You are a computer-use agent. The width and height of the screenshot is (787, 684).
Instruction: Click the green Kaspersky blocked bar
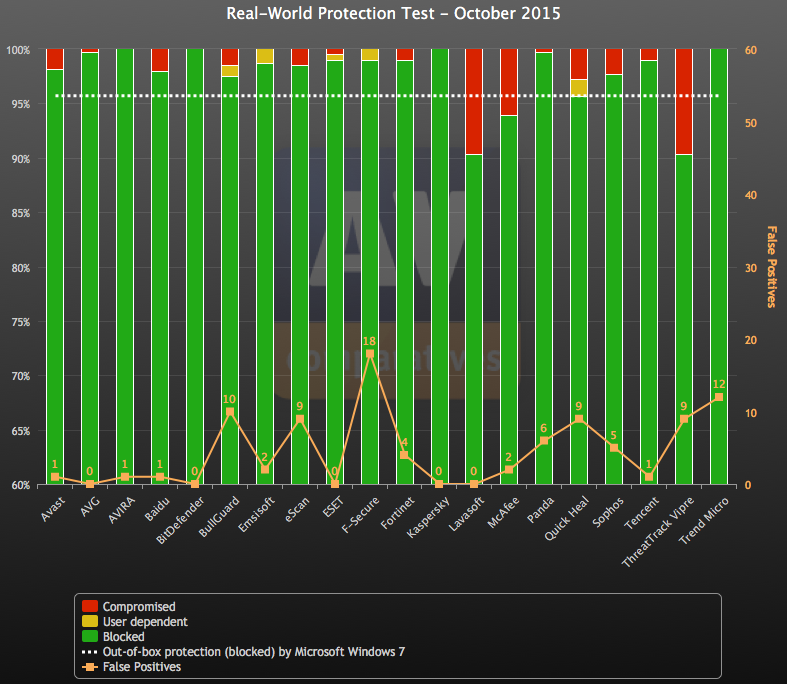coord(439,260)
